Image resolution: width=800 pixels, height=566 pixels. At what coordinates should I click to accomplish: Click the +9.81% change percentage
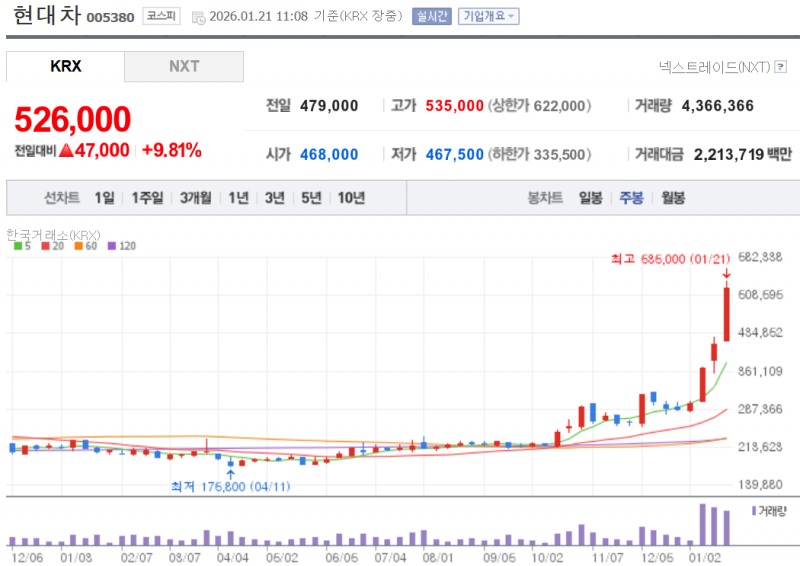point(171,150)
